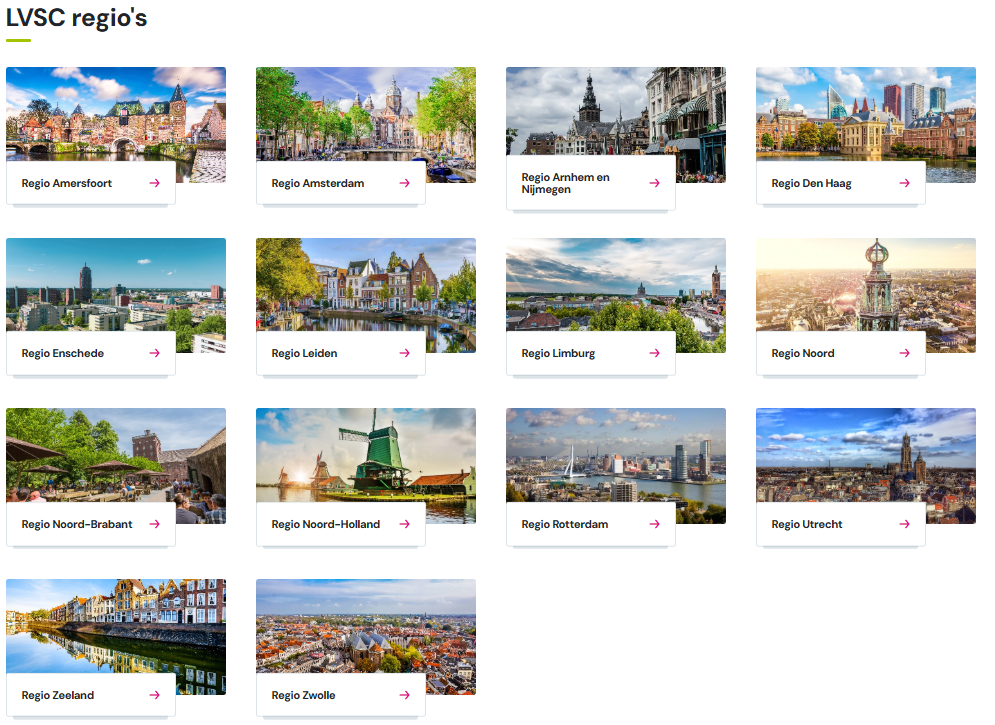Click the arrow icon beside Regio Limburg
Viewport: 995px width, 725px height.
[x=655, y=353]
